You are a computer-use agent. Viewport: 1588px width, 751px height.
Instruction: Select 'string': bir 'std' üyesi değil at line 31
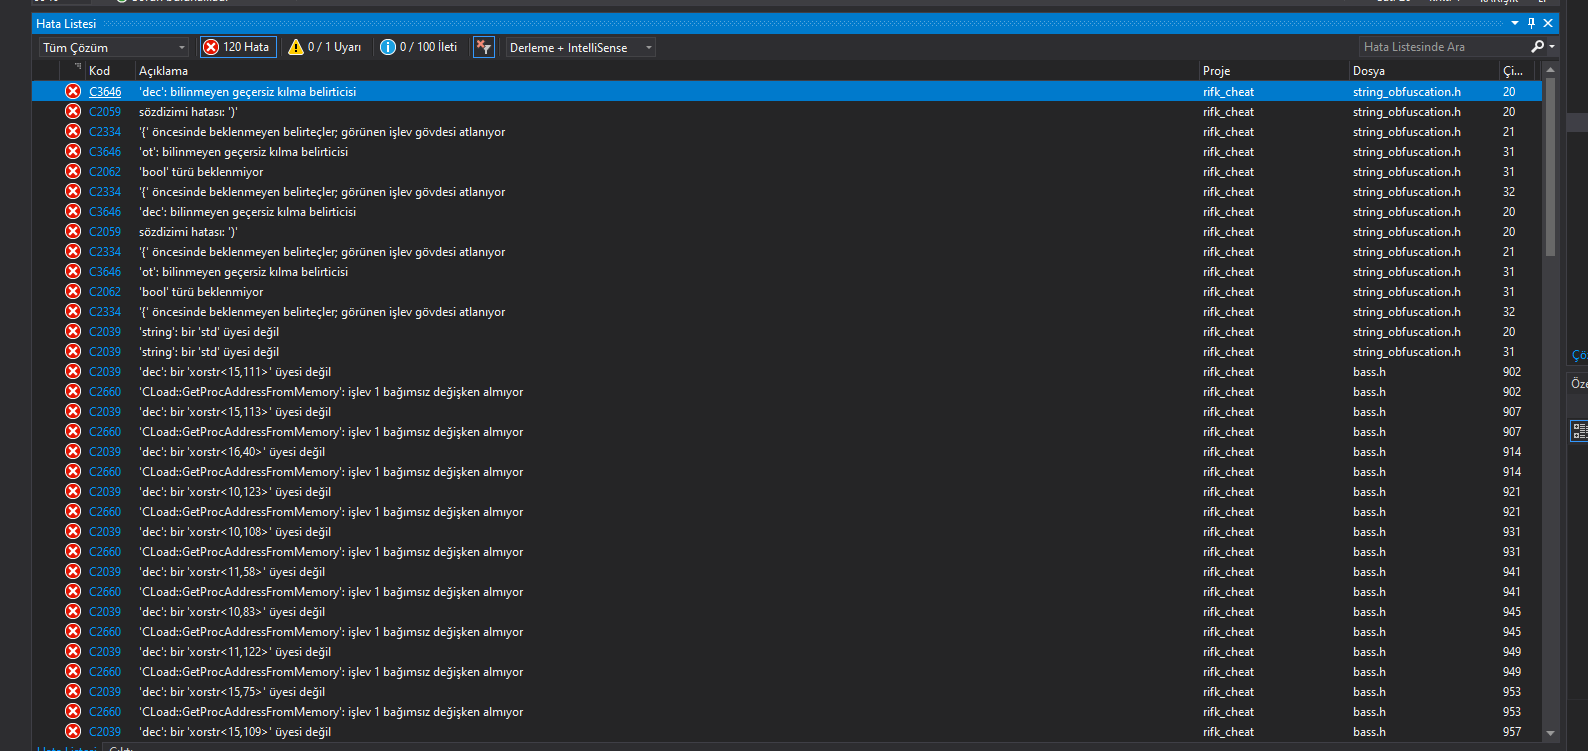[209, 351]
